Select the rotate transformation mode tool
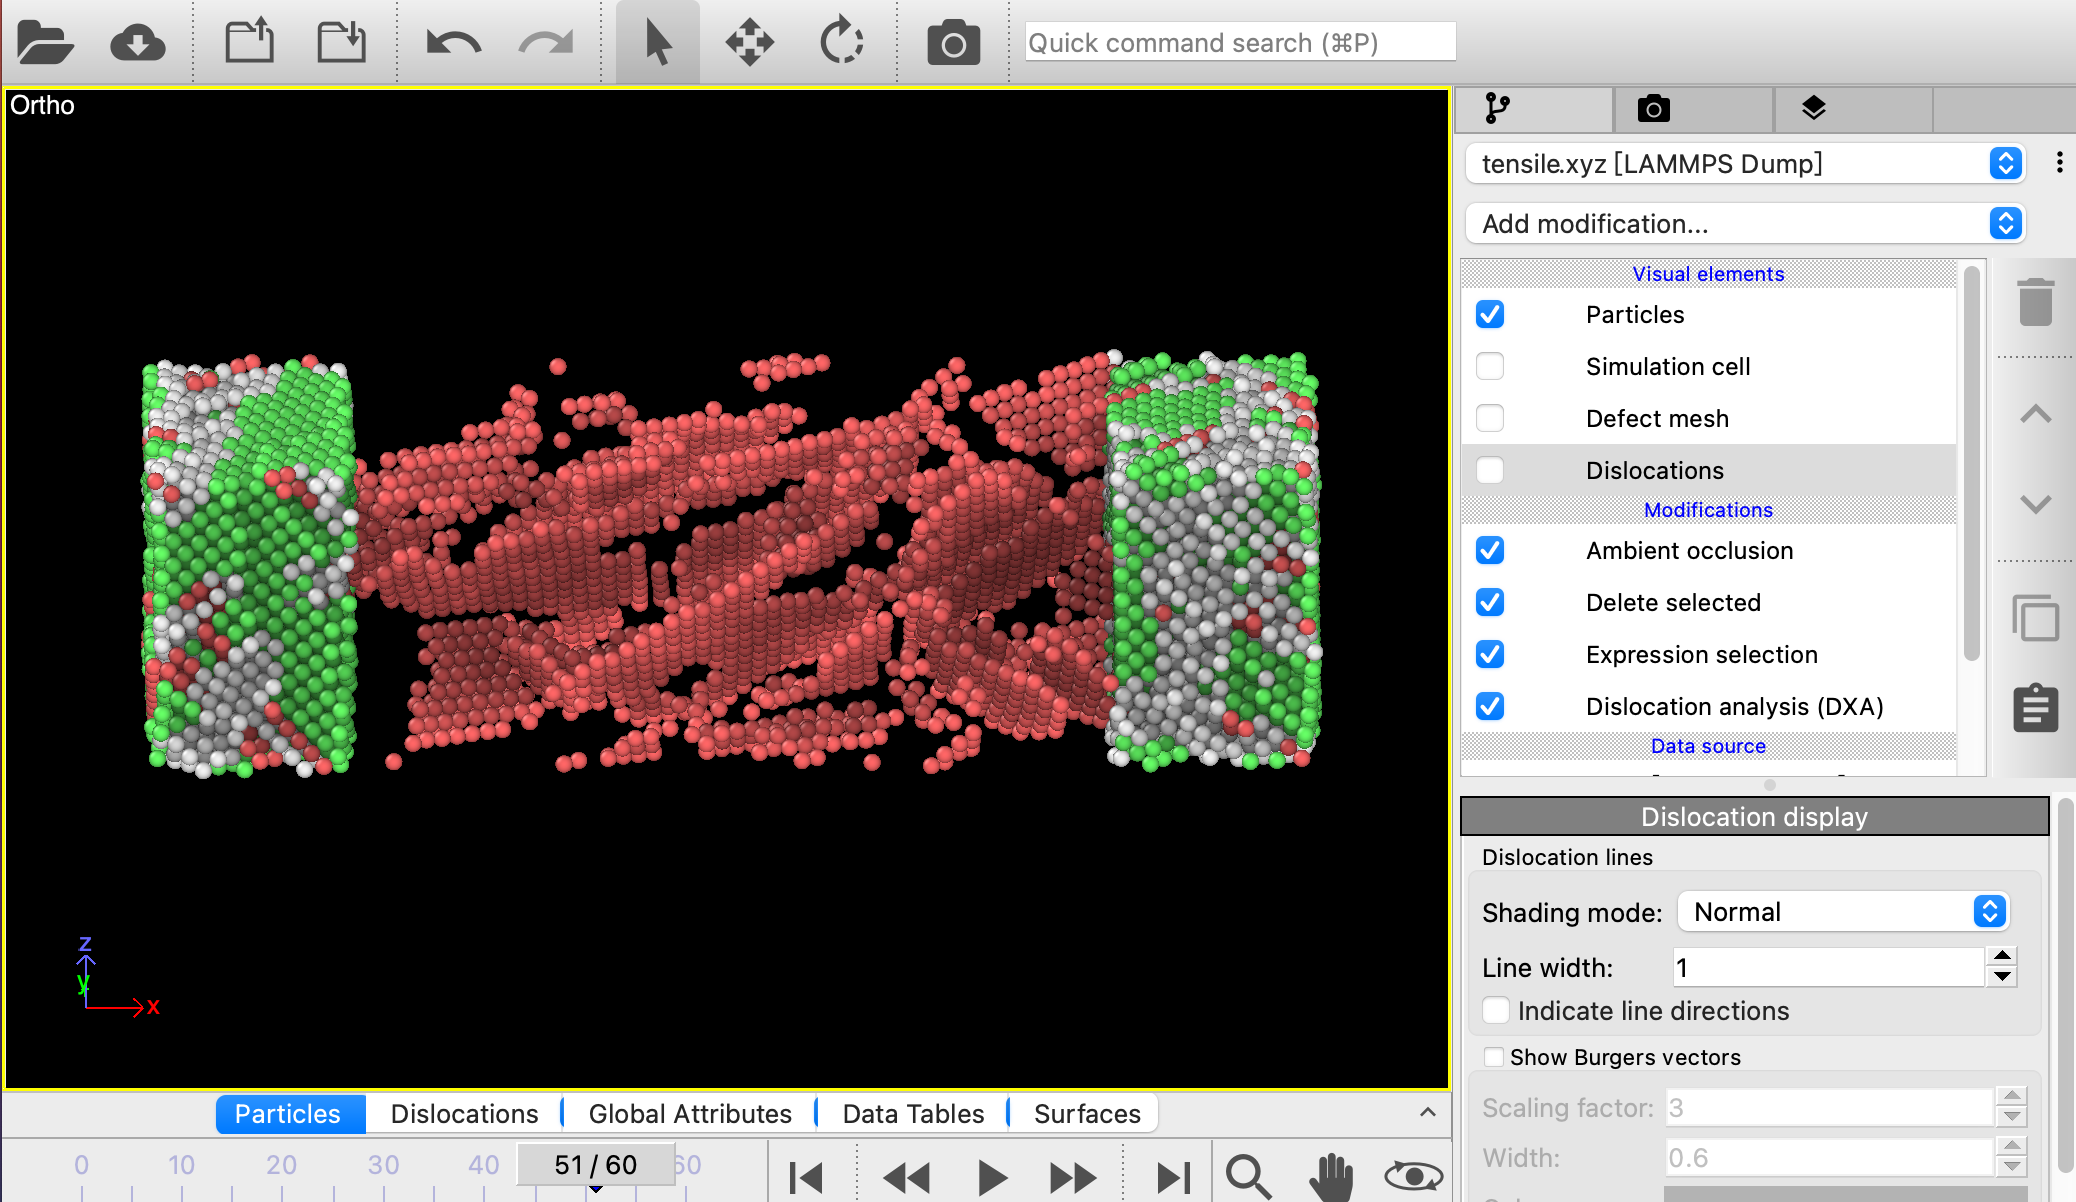Image resolution: width=2076 pixels, height=1202 pixels. click(841, 43)
